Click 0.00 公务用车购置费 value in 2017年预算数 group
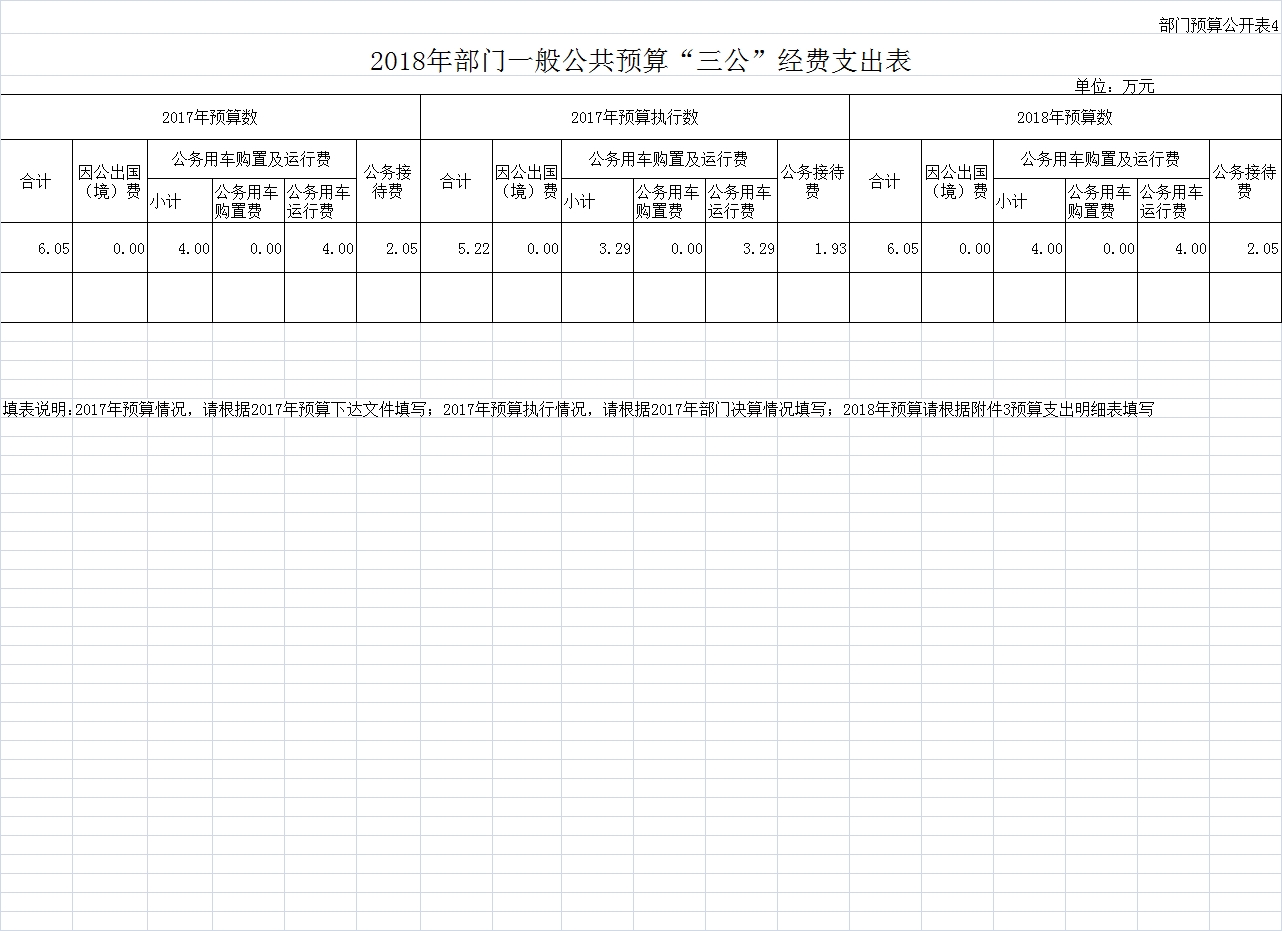Screen dimensions: 1282x931 coord(248,248)
